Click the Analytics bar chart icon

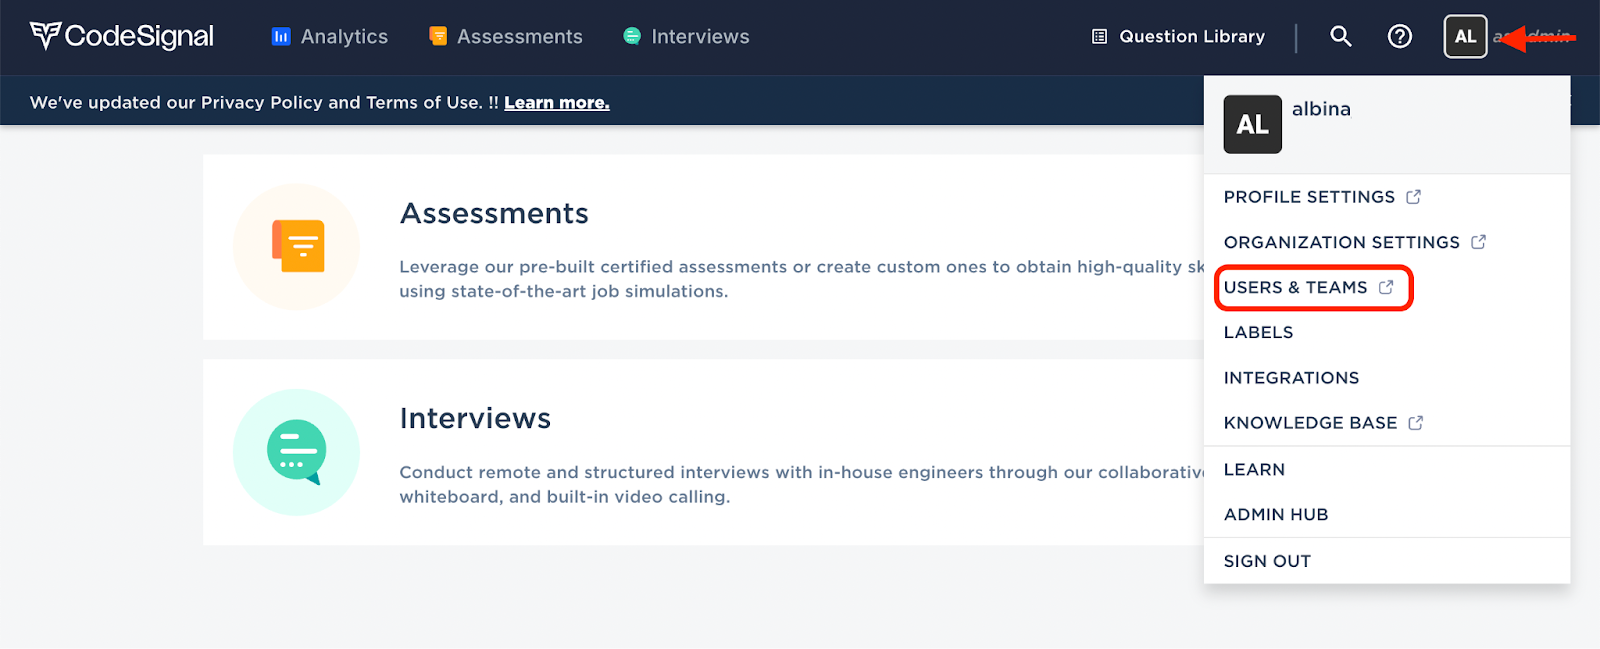click(281, 36)
